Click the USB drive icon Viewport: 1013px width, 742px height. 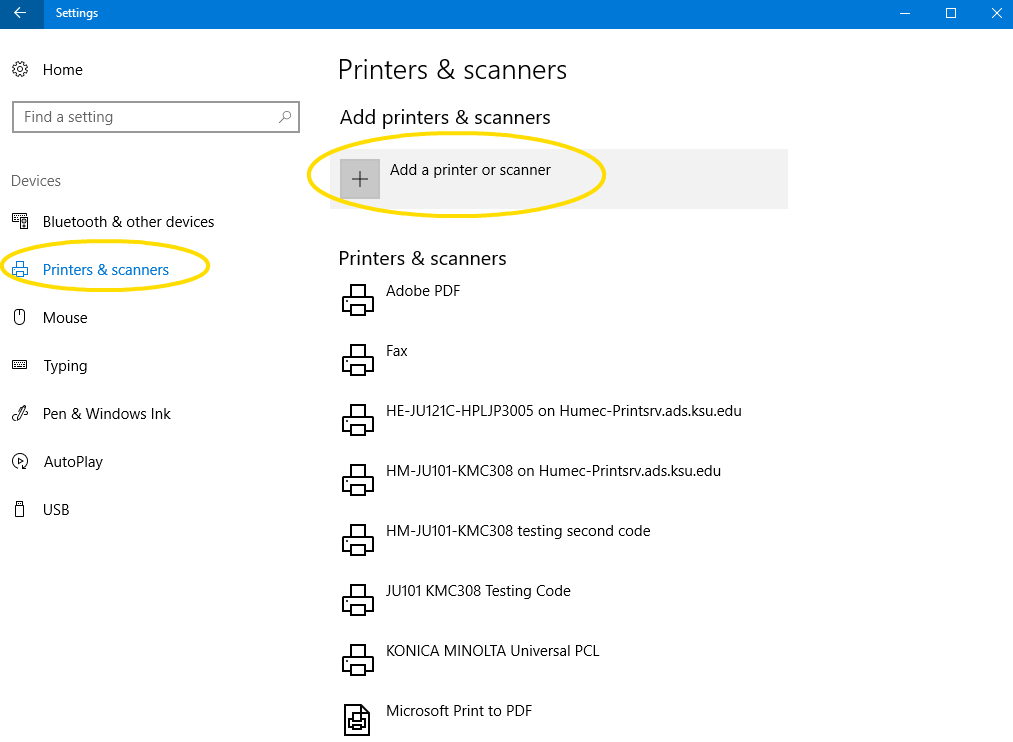point(20,509)
